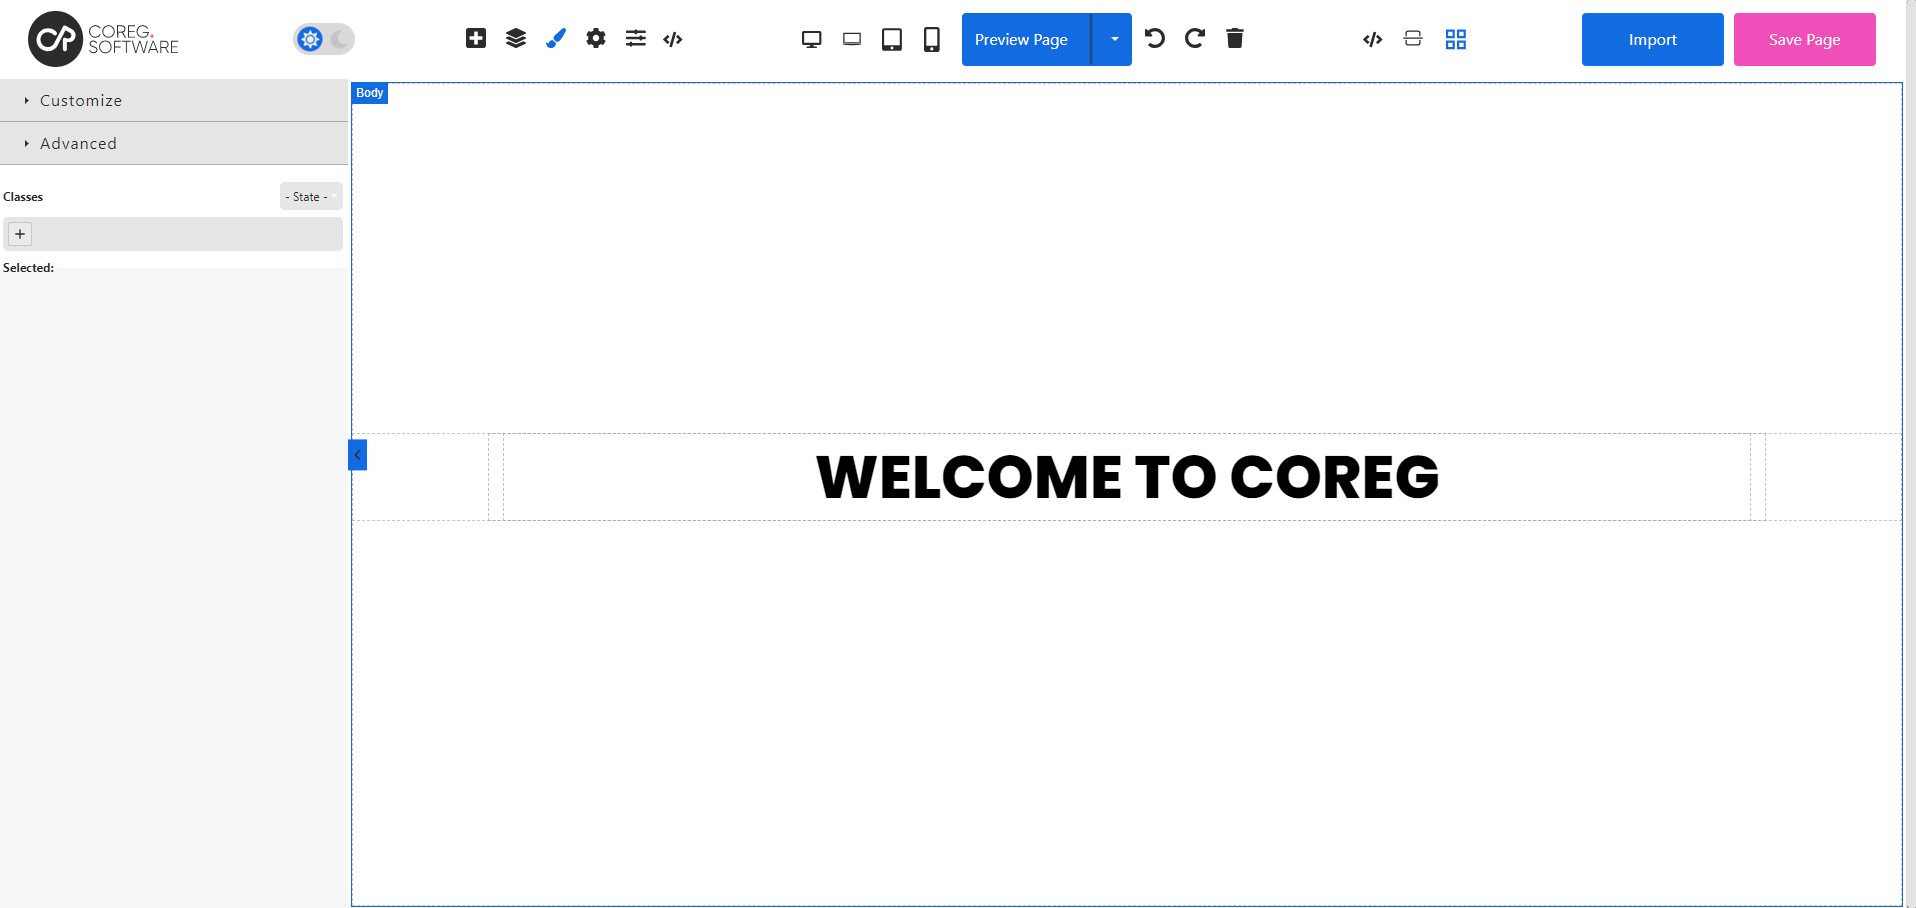Undo the last change

click(1155, 38)
